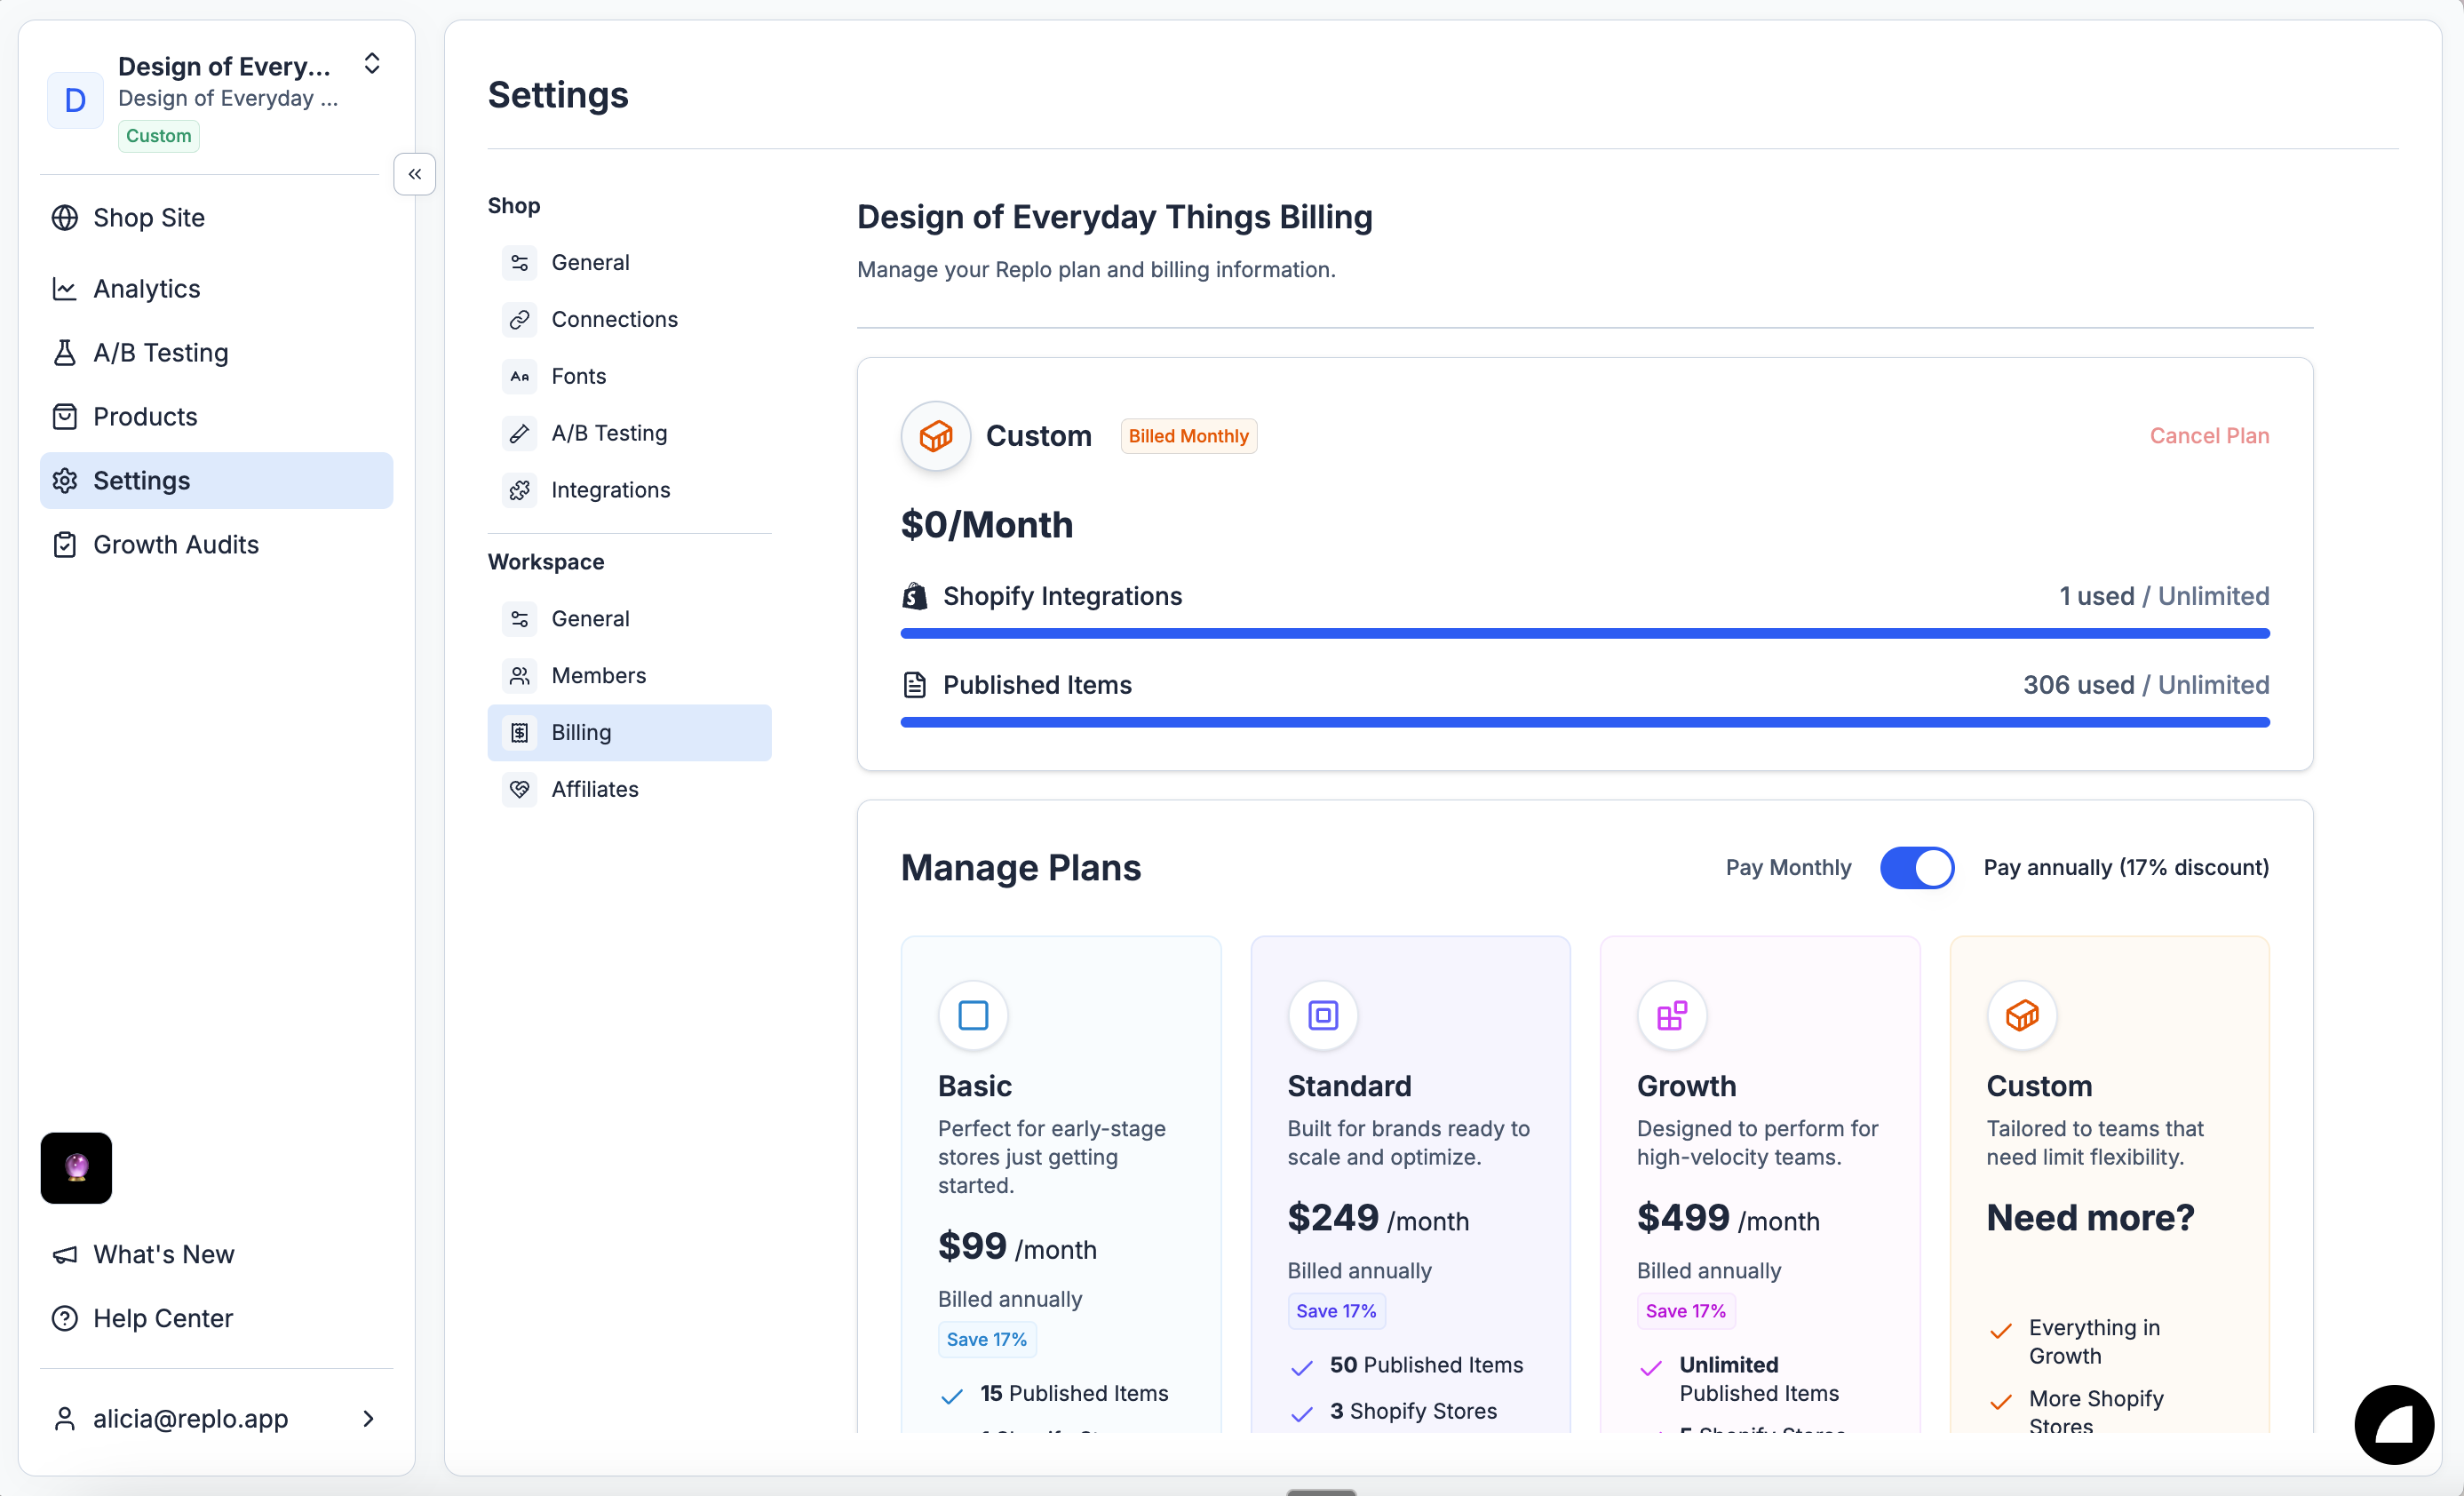Image resolution: width=2464 pixels, height=1496 pixels.
Task: Click the Published Items usage progress bar
Action: [x=1584, y=722]
